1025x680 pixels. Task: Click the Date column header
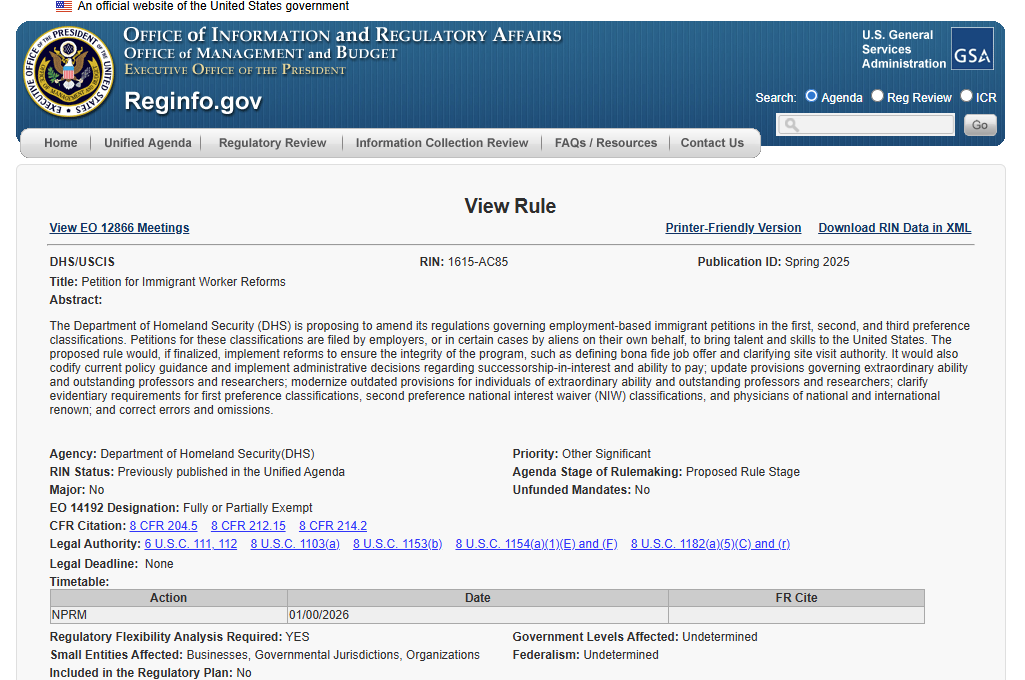pyautogui.click(x=478, y=598)
